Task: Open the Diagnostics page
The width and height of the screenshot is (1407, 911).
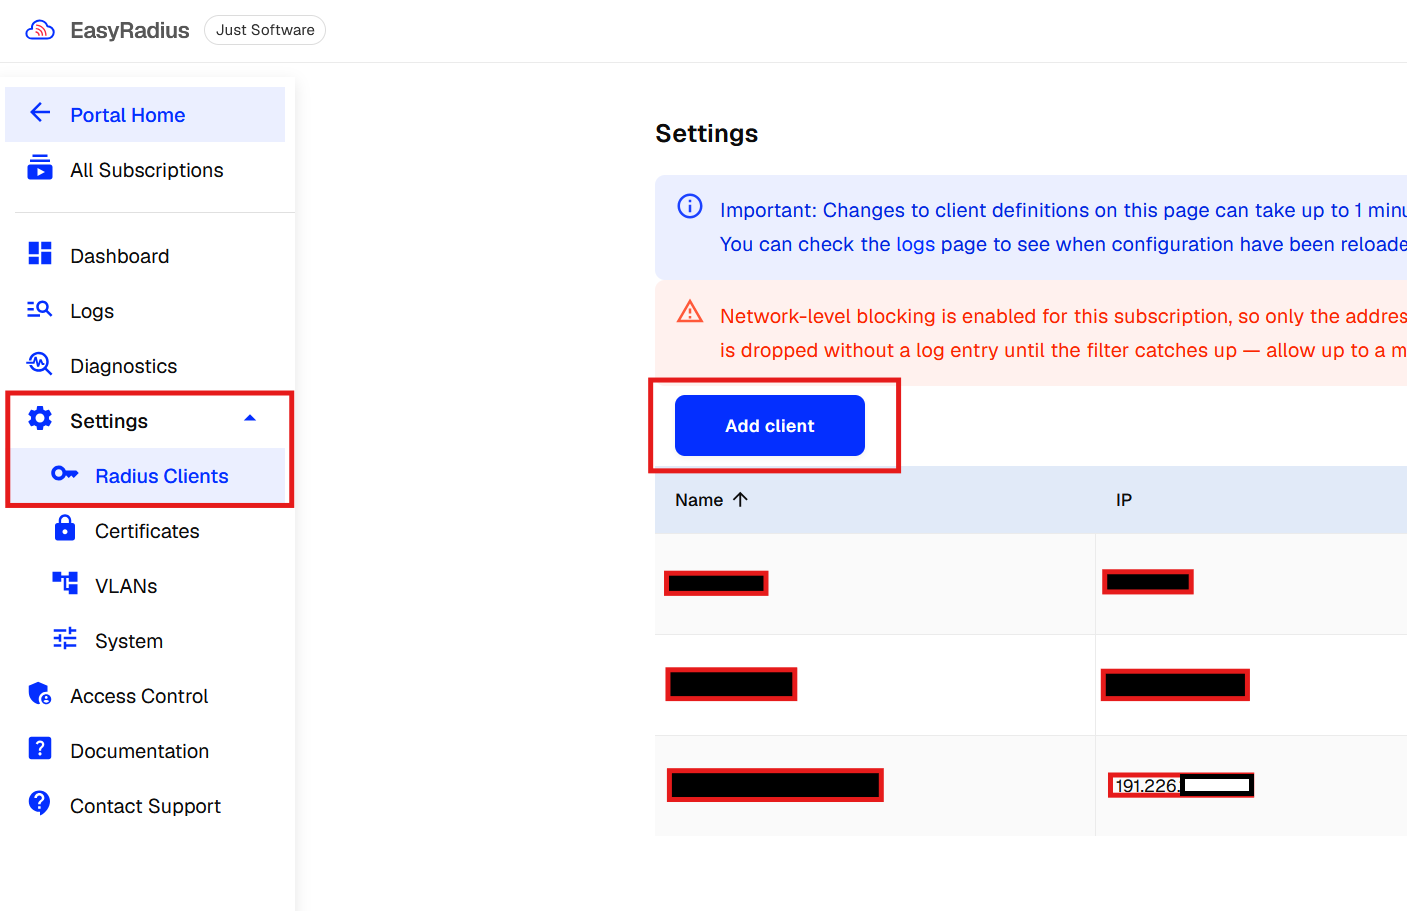Action: (123, 366)
